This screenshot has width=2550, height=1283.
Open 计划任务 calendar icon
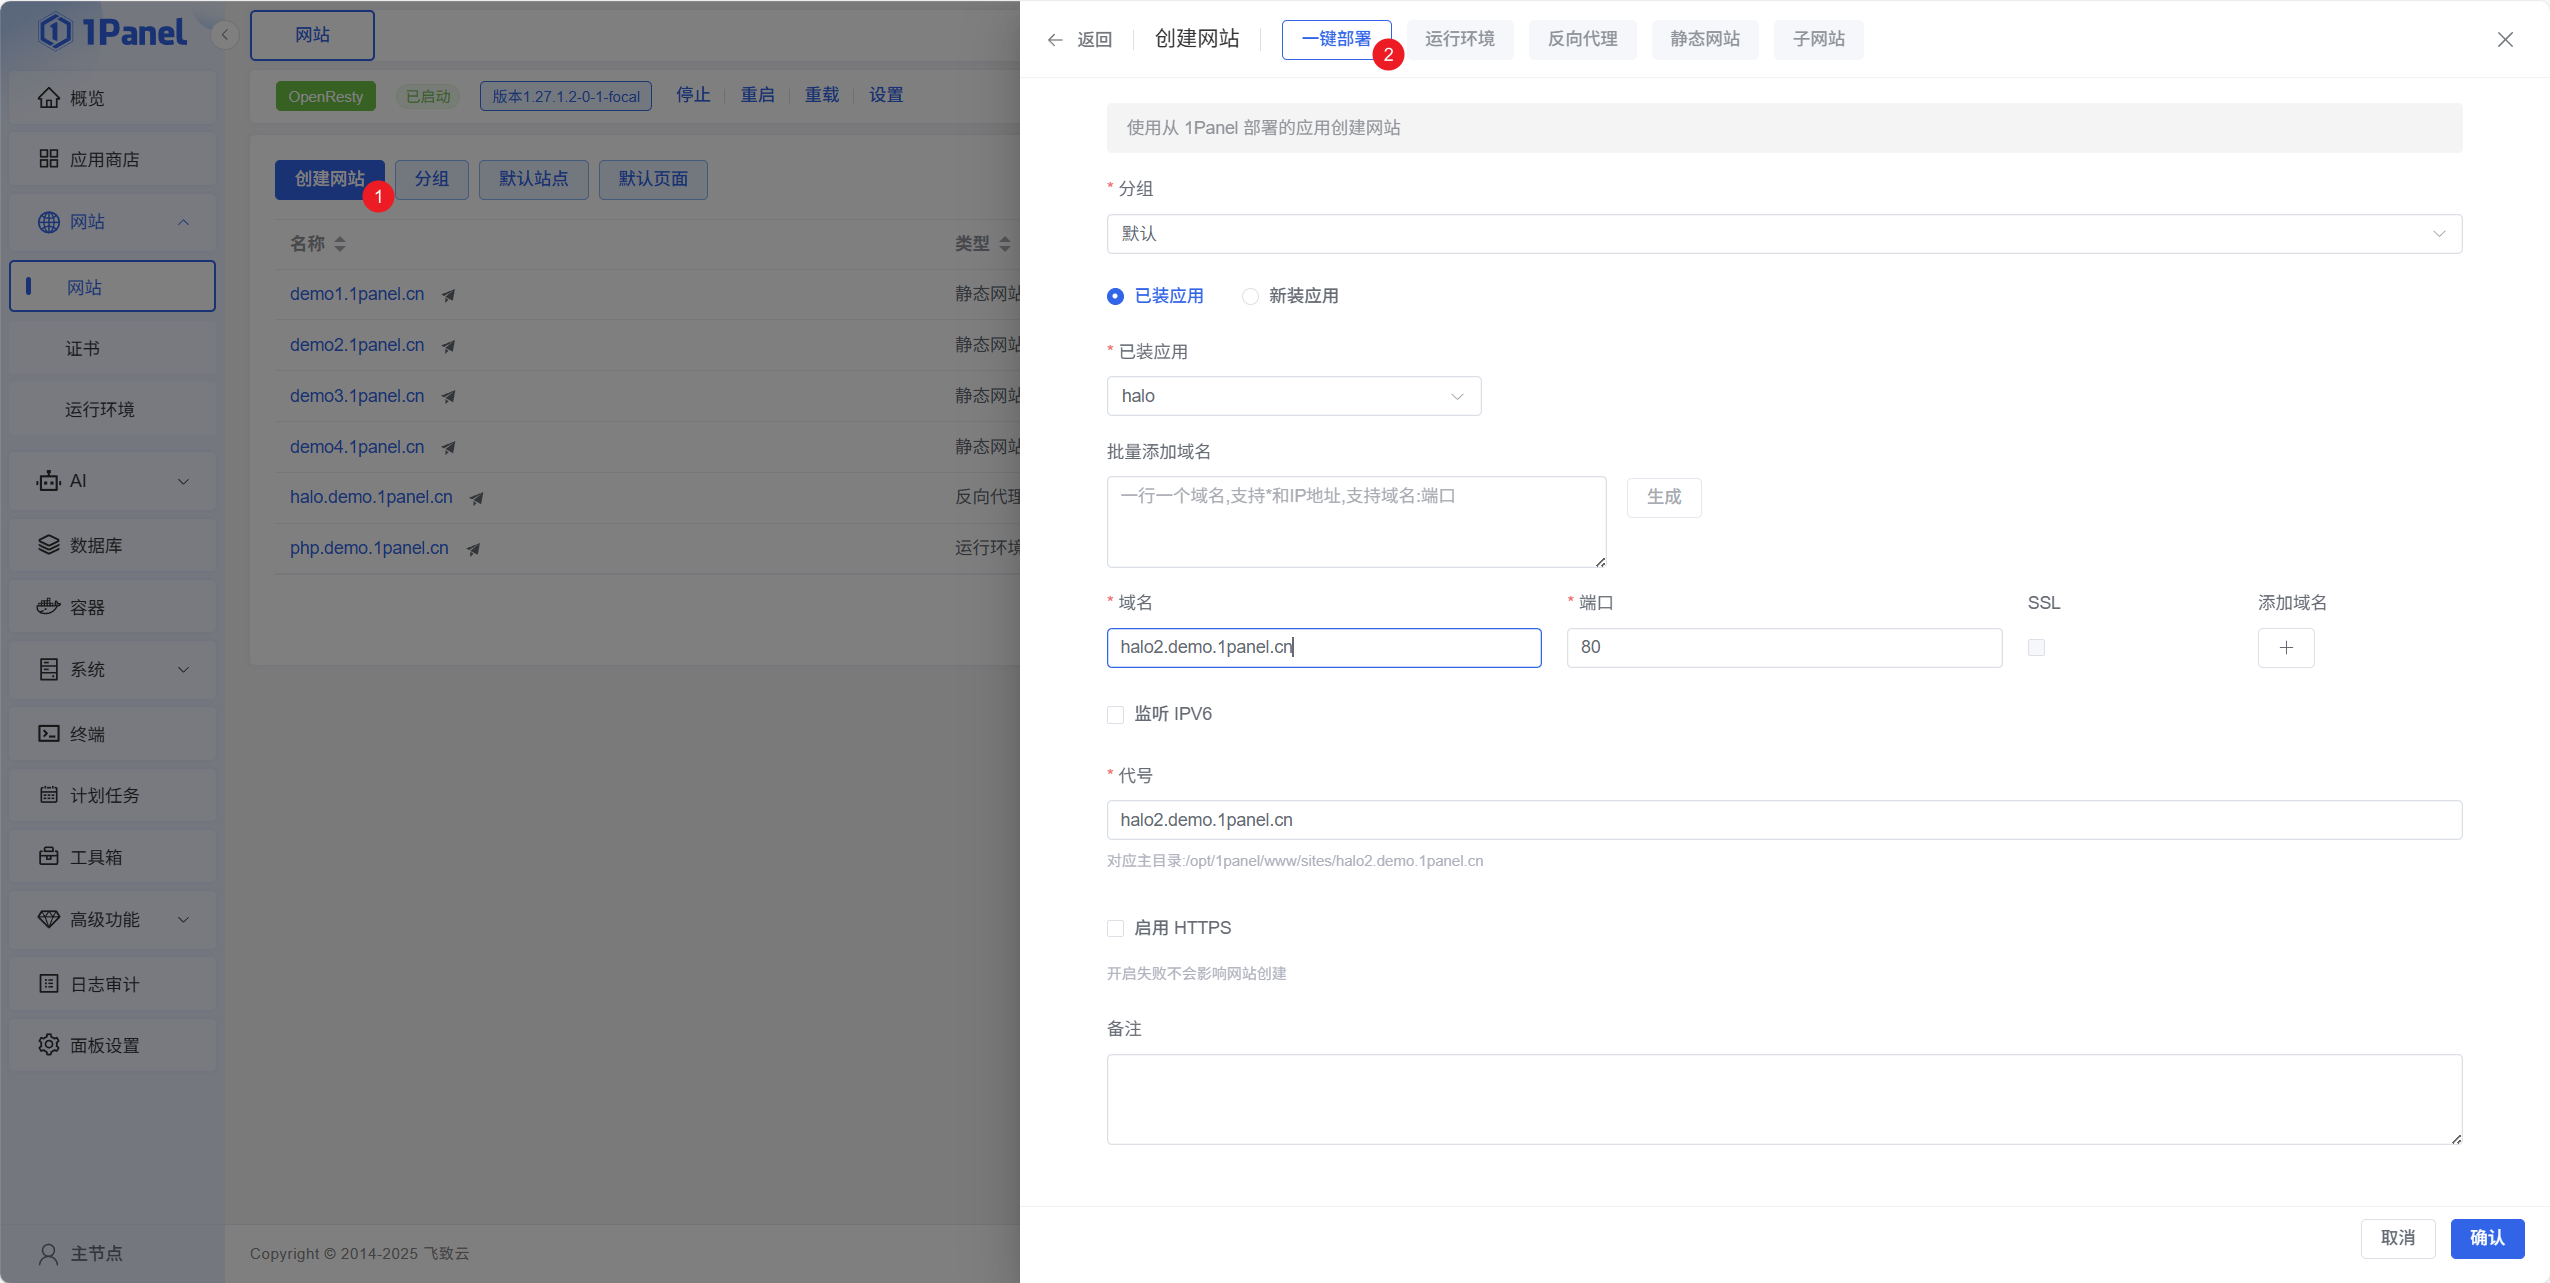pyautogui.click(x=48, y=795)
